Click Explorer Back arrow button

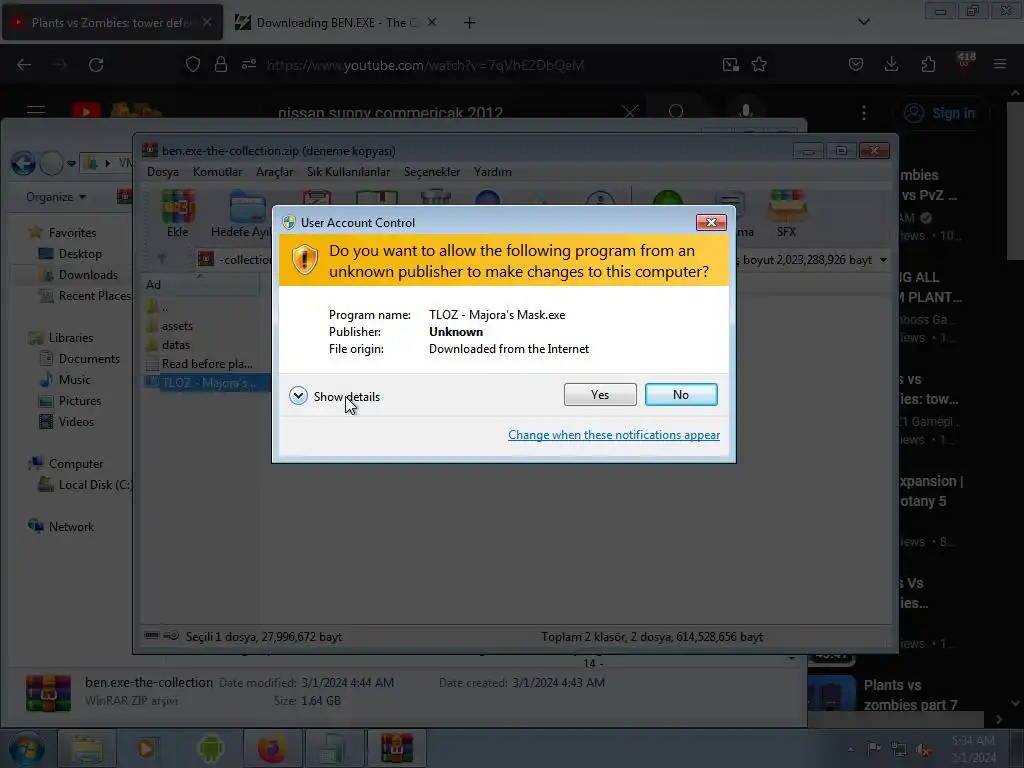(24, 163)
